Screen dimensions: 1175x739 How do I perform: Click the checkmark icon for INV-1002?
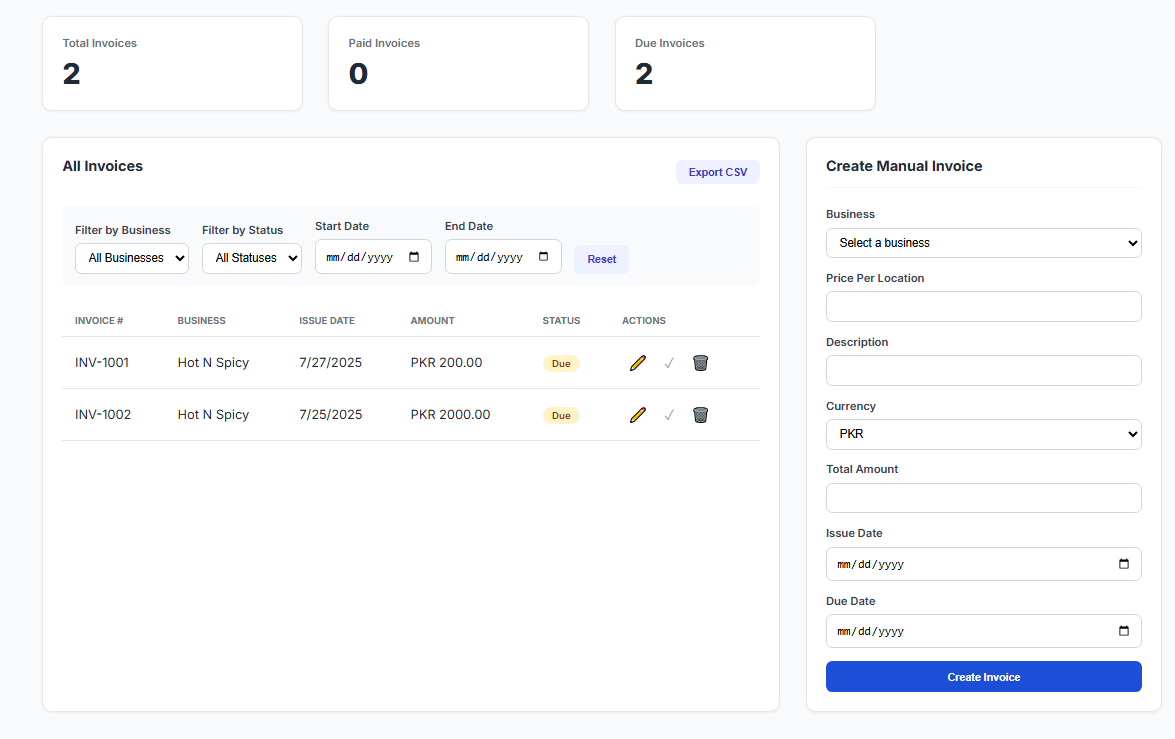pos(669,415)
